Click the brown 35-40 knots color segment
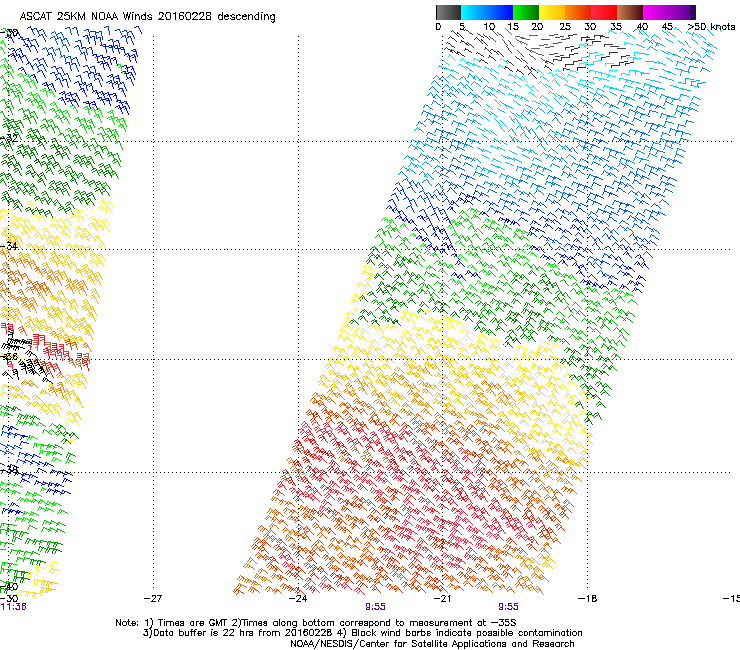Viewport: 740px width, 650px height. pos(630,12)
